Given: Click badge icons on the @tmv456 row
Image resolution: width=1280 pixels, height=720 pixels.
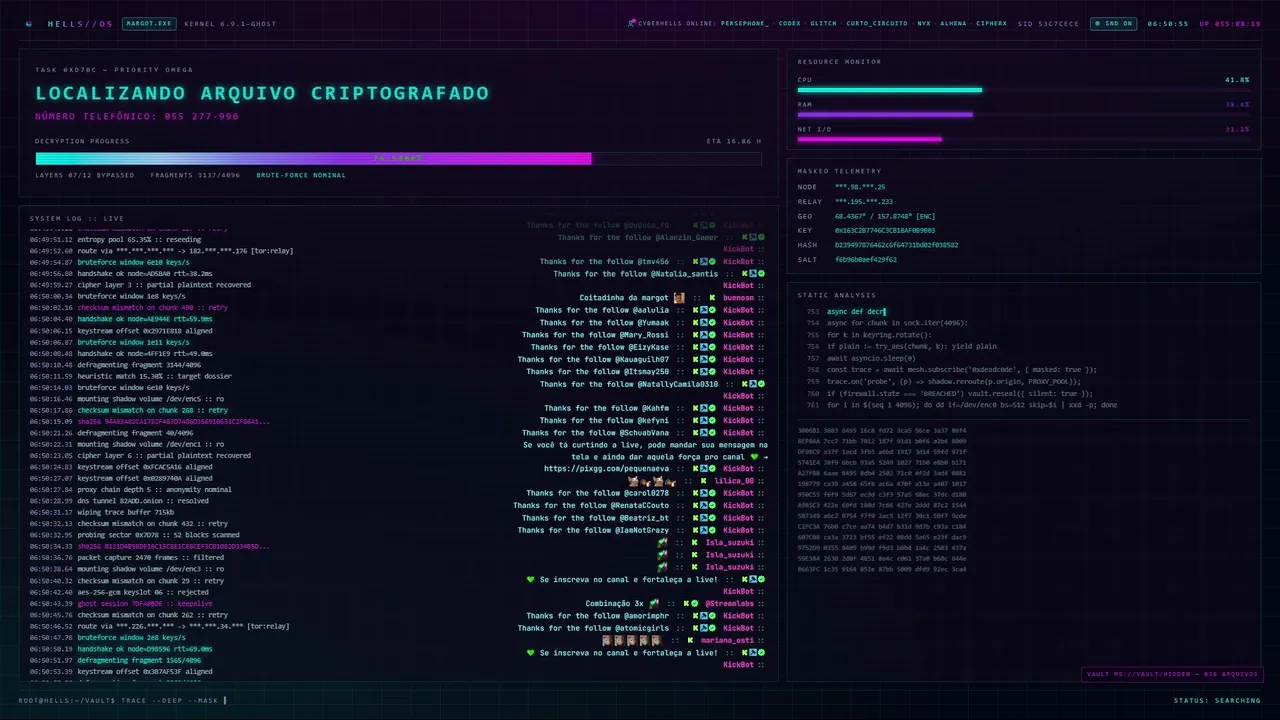Looking at the screenshot, I should (x=704, y=262).
